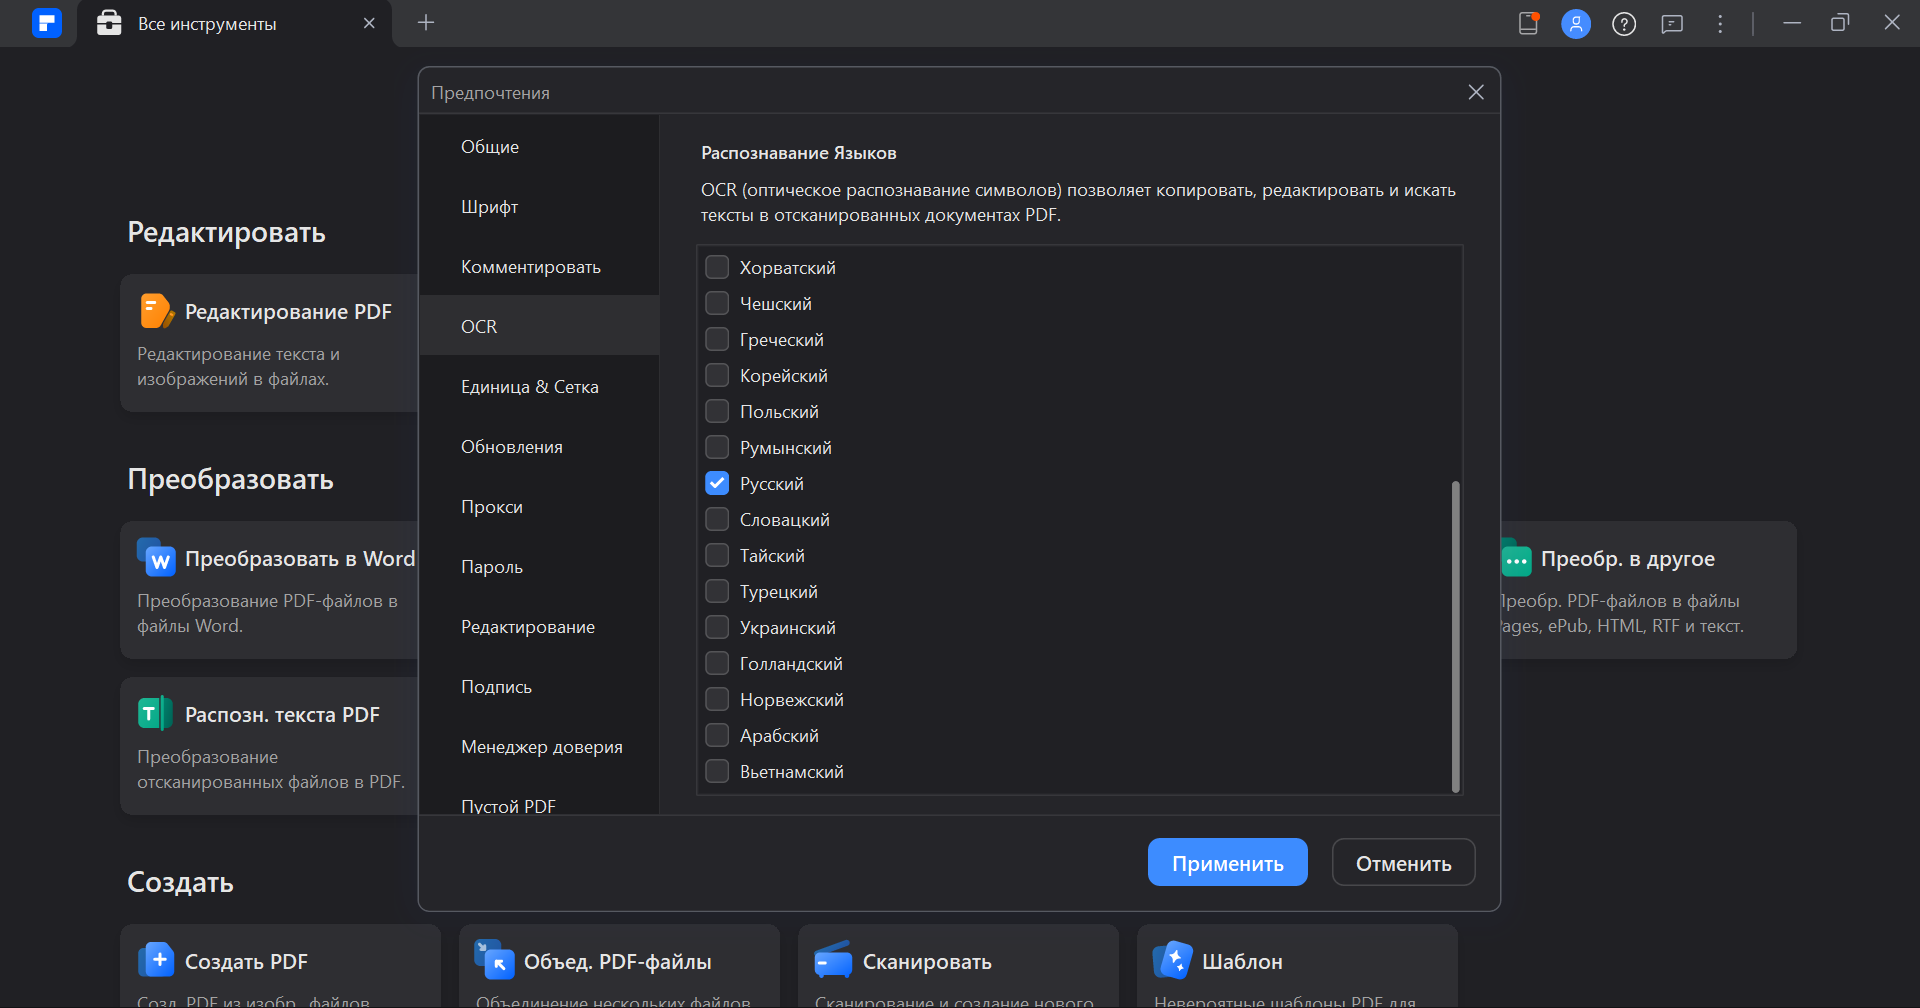Click the Преобр. в другое icon
1920x1008 pixels.
(x=1516, y=558)
